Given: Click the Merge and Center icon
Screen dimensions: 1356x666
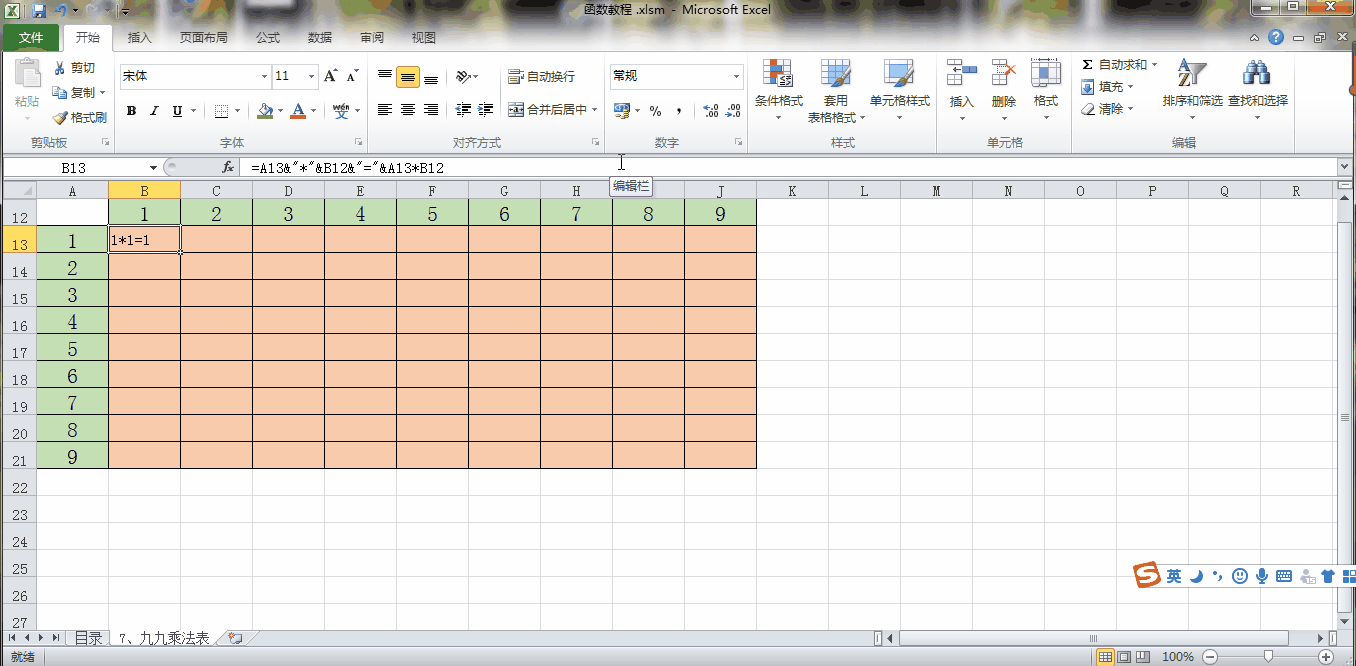Looking at the screenshot, I should [x=516, y=110].
